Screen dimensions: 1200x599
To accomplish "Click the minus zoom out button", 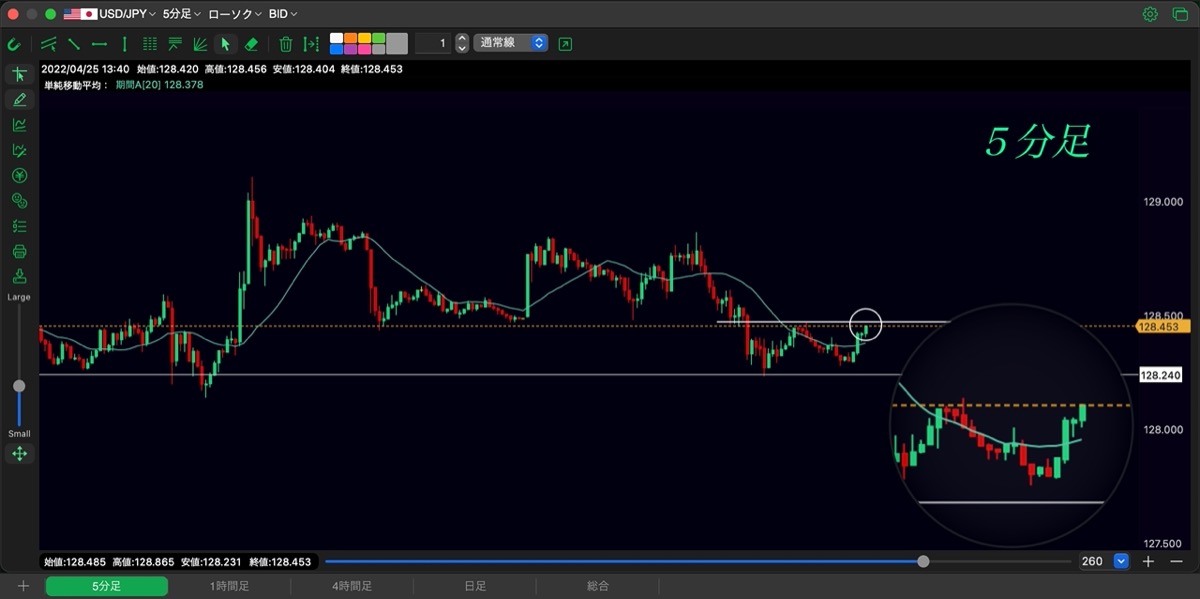I will (x=1174, y=562).
